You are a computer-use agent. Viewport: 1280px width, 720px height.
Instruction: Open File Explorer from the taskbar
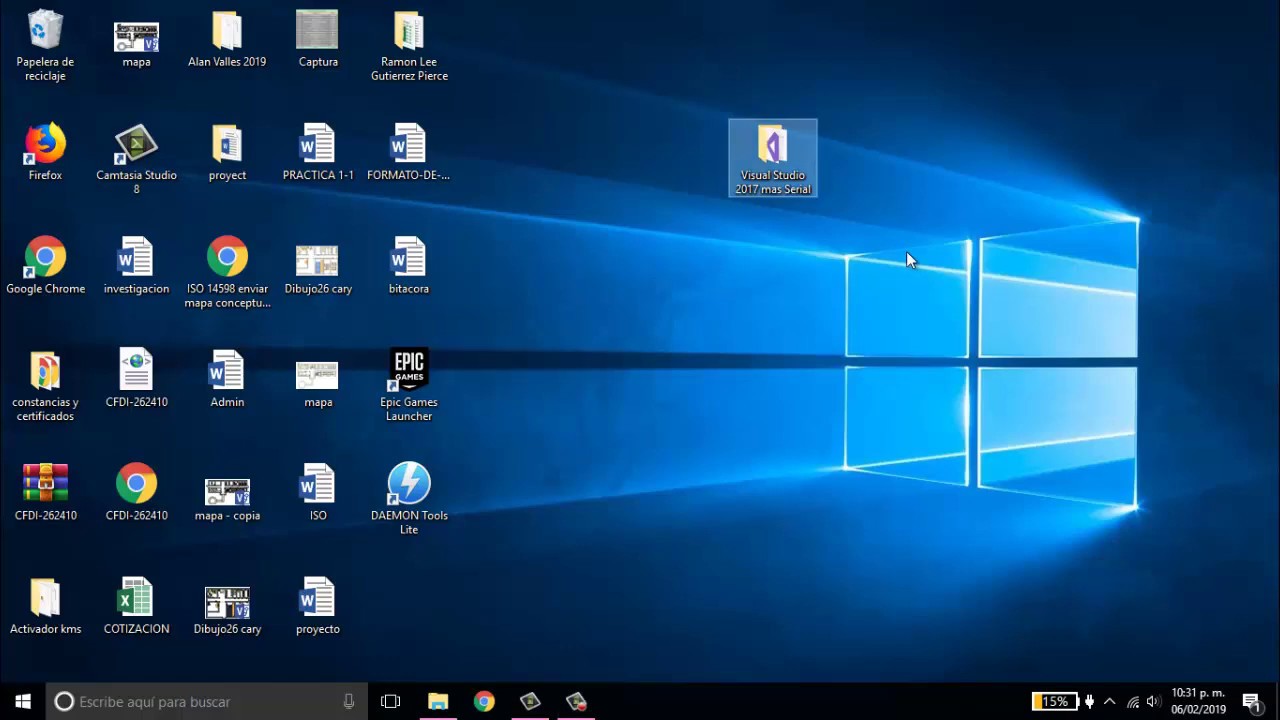(438, 701)
